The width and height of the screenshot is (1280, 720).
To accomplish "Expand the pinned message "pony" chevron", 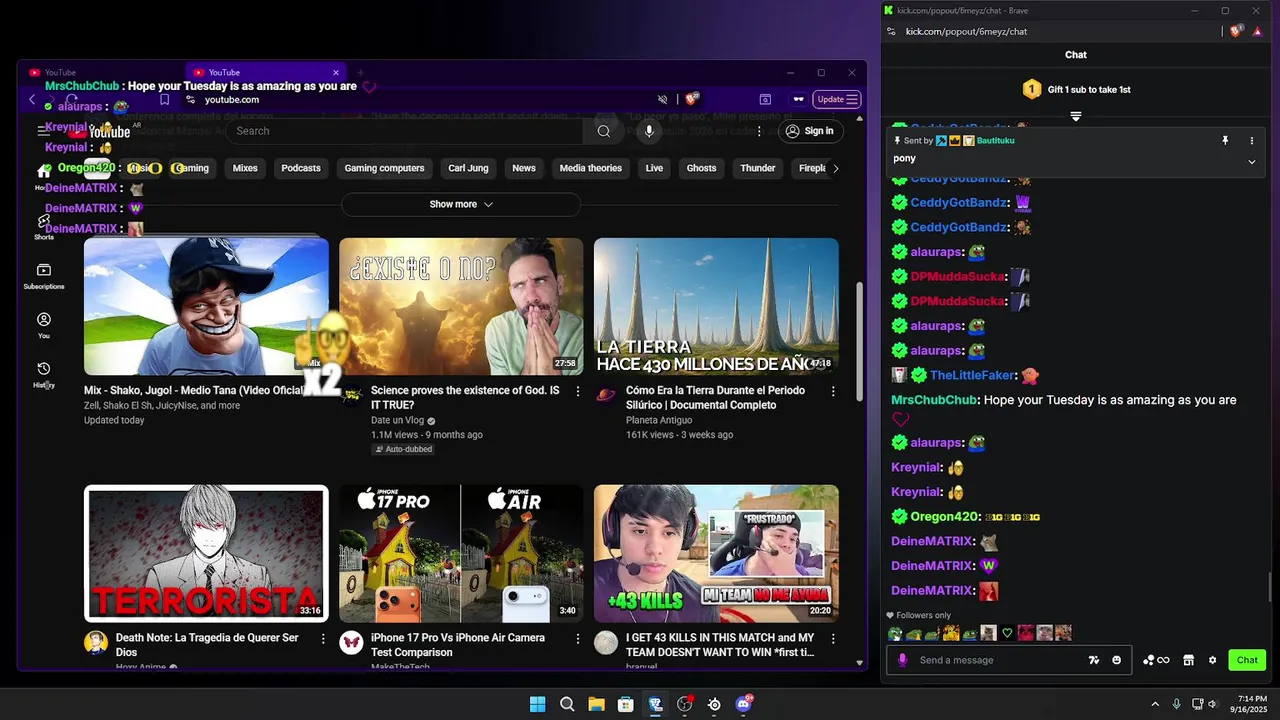I will [1251, 161].
